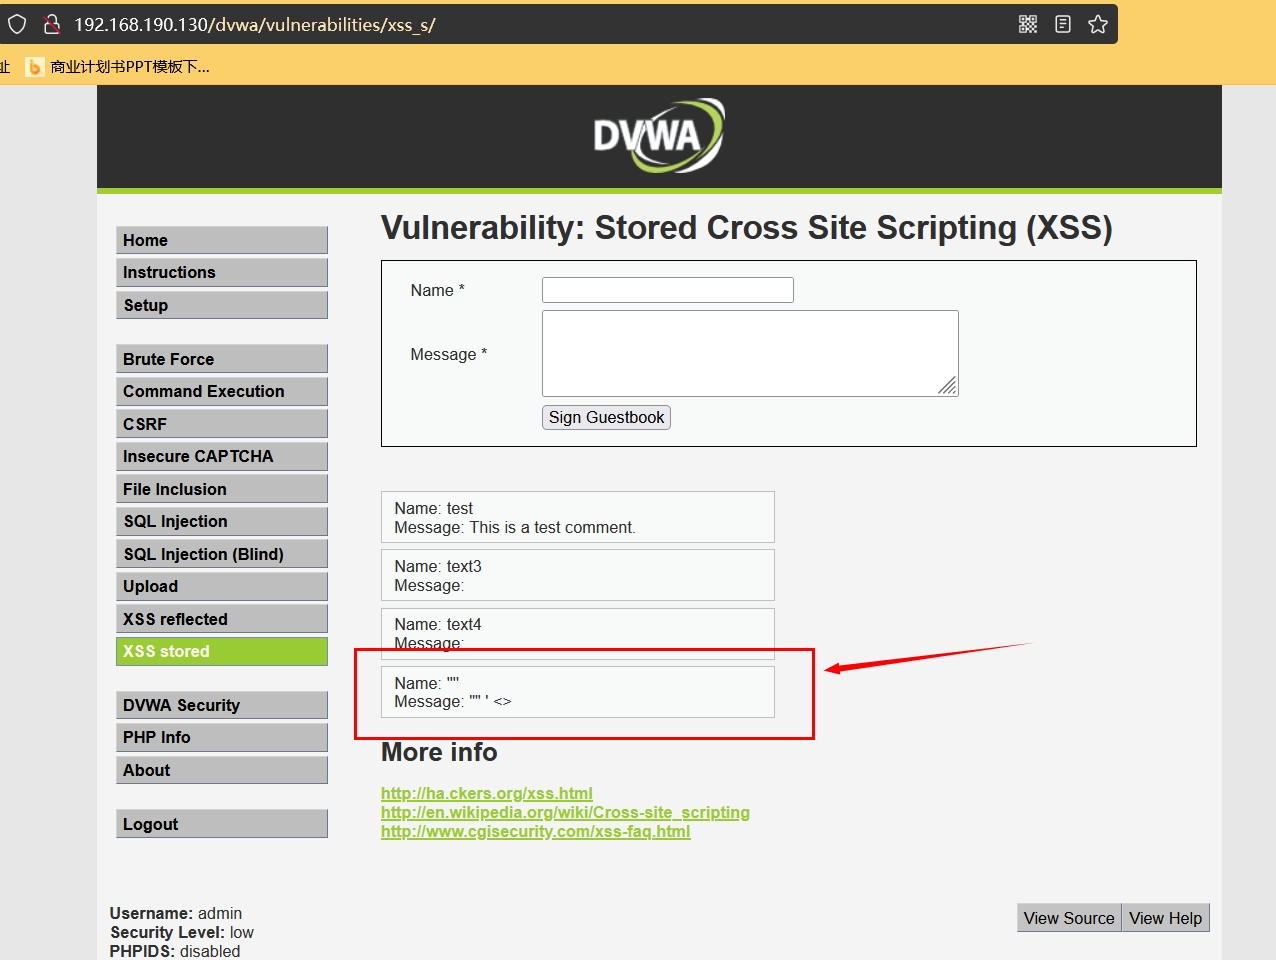Select the XSS stored menu item
1276x960 pixels.
(222, 651)
